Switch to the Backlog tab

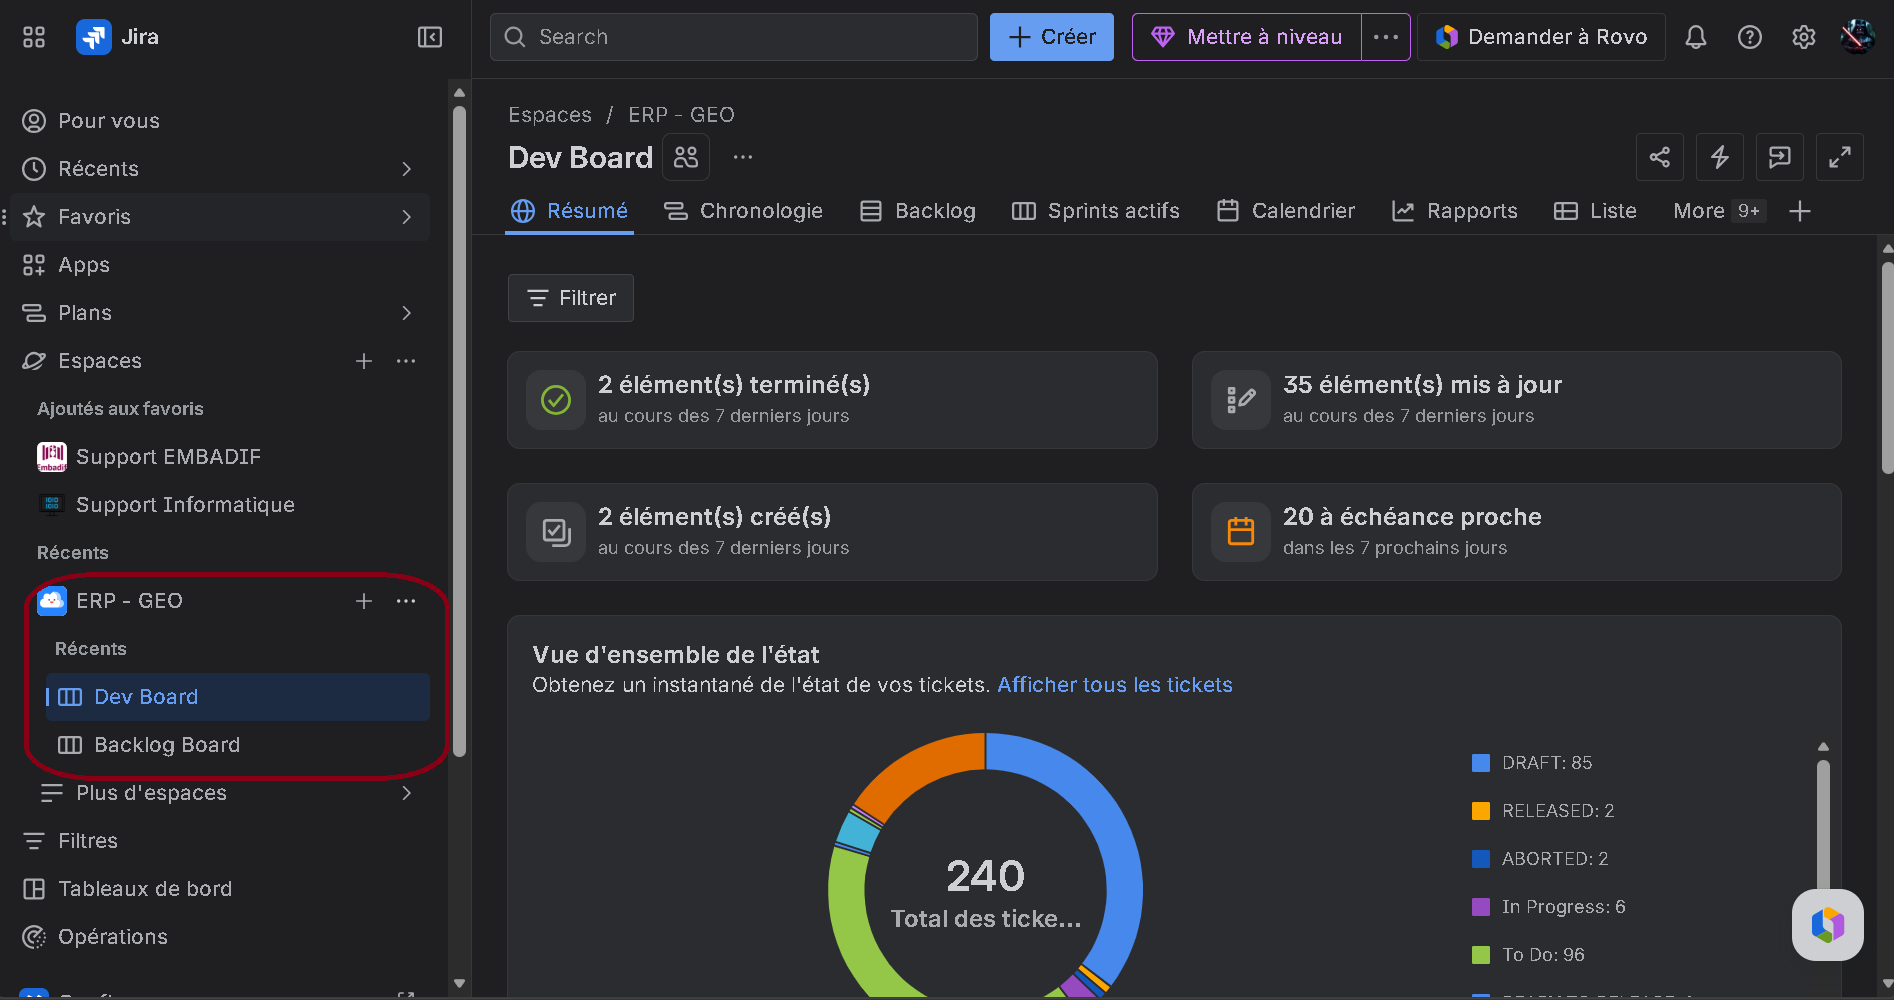[918, 211]
